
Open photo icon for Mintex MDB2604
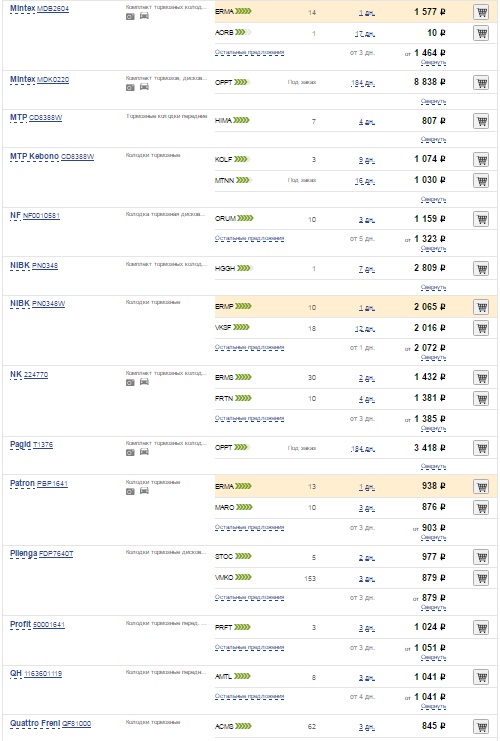coord(130,17)
